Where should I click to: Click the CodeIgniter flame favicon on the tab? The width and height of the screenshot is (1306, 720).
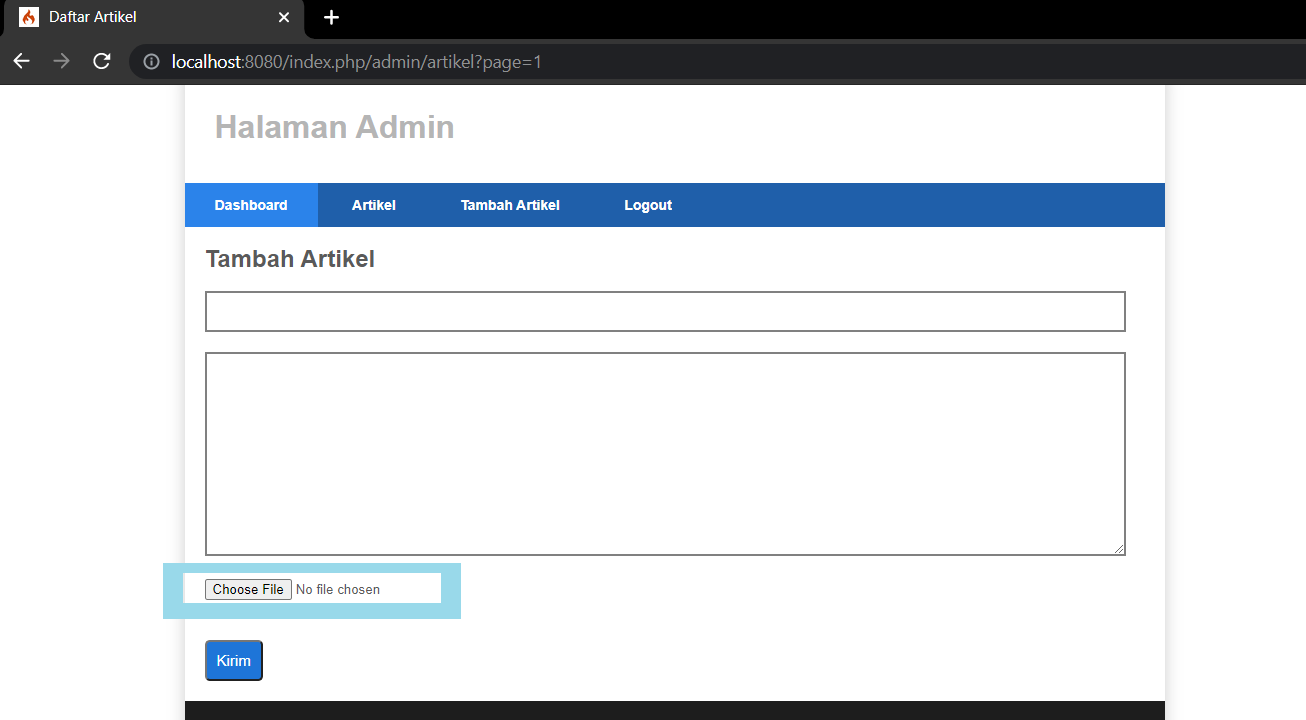[28, 18]
